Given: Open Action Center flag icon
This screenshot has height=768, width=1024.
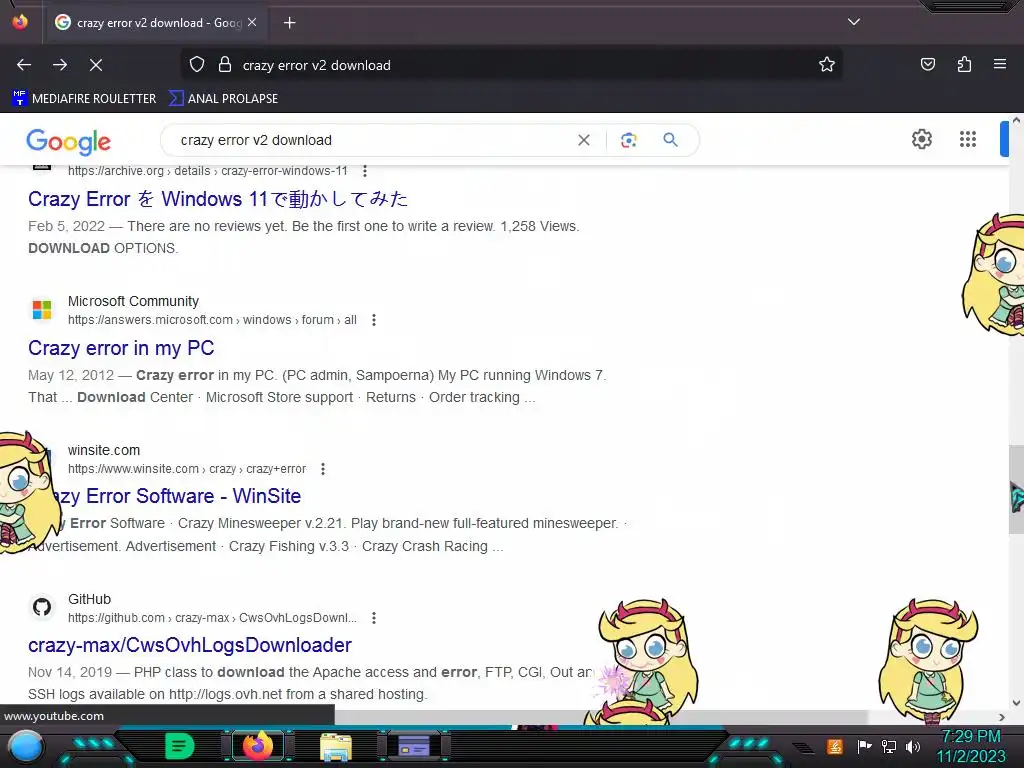Looking at the screenshot, I should (x=864, y=746).
